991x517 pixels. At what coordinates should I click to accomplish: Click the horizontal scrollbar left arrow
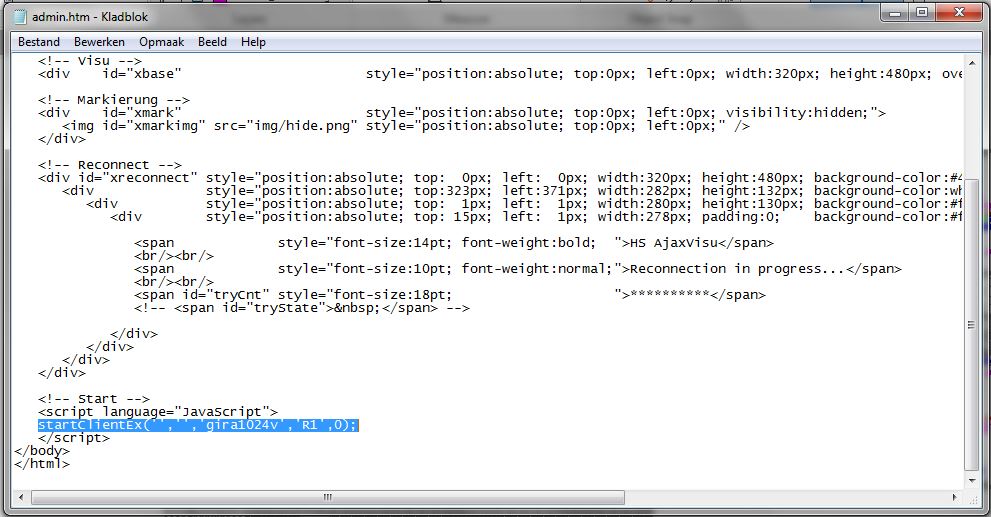(x=22, y=497)
